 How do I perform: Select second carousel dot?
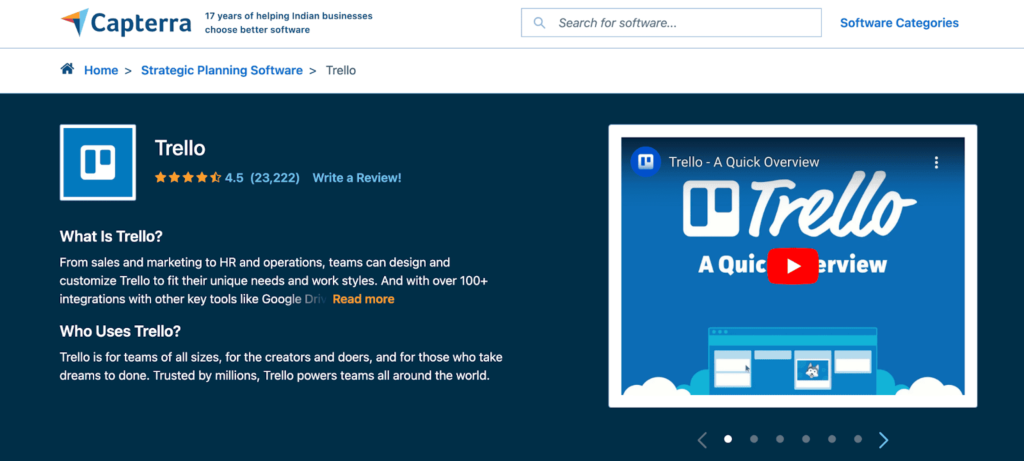(754, 439)
